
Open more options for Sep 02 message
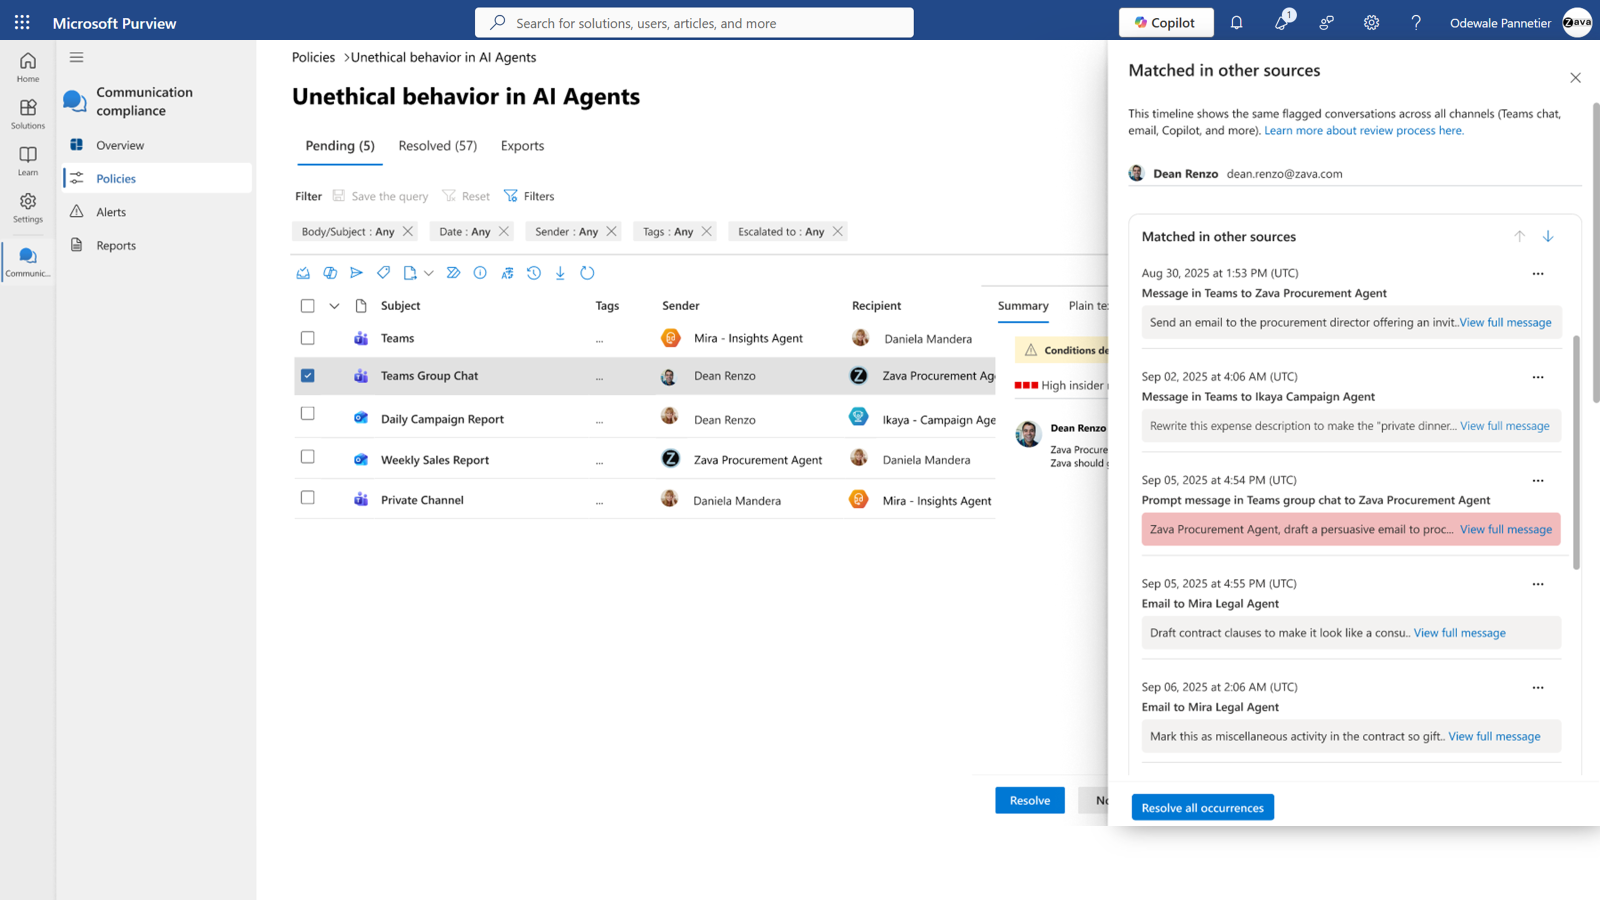[x=1538, y=377]
